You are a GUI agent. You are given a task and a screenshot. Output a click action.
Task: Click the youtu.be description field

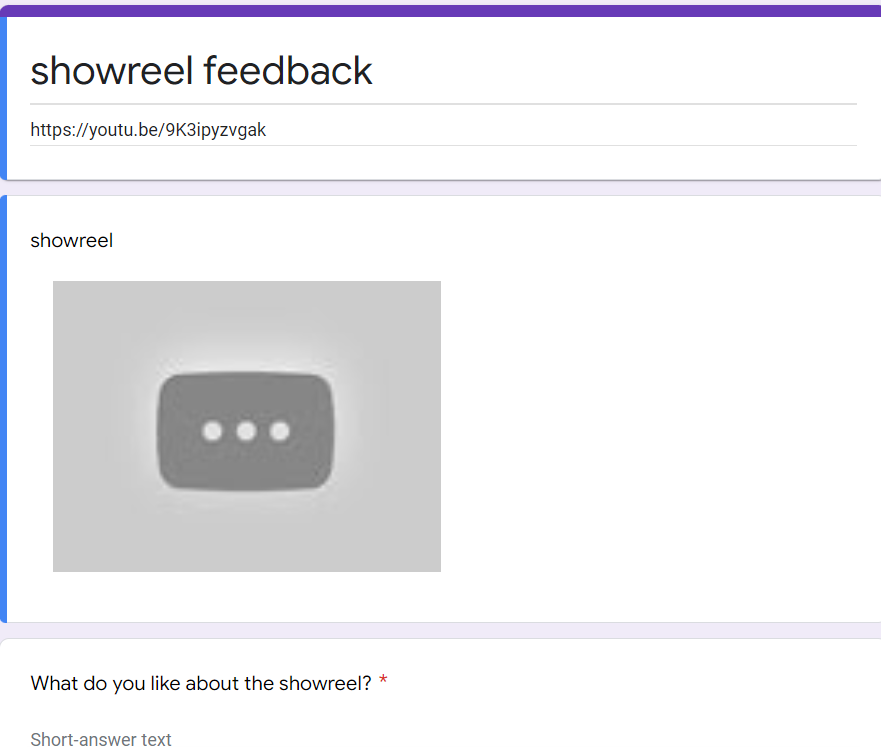click(x=443, y=130)
